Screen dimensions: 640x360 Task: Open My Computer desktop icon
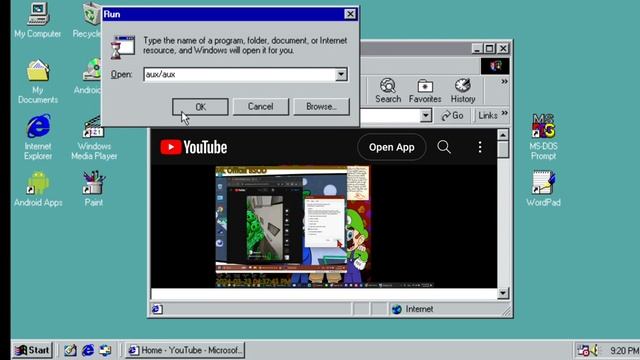pos(38,20)
